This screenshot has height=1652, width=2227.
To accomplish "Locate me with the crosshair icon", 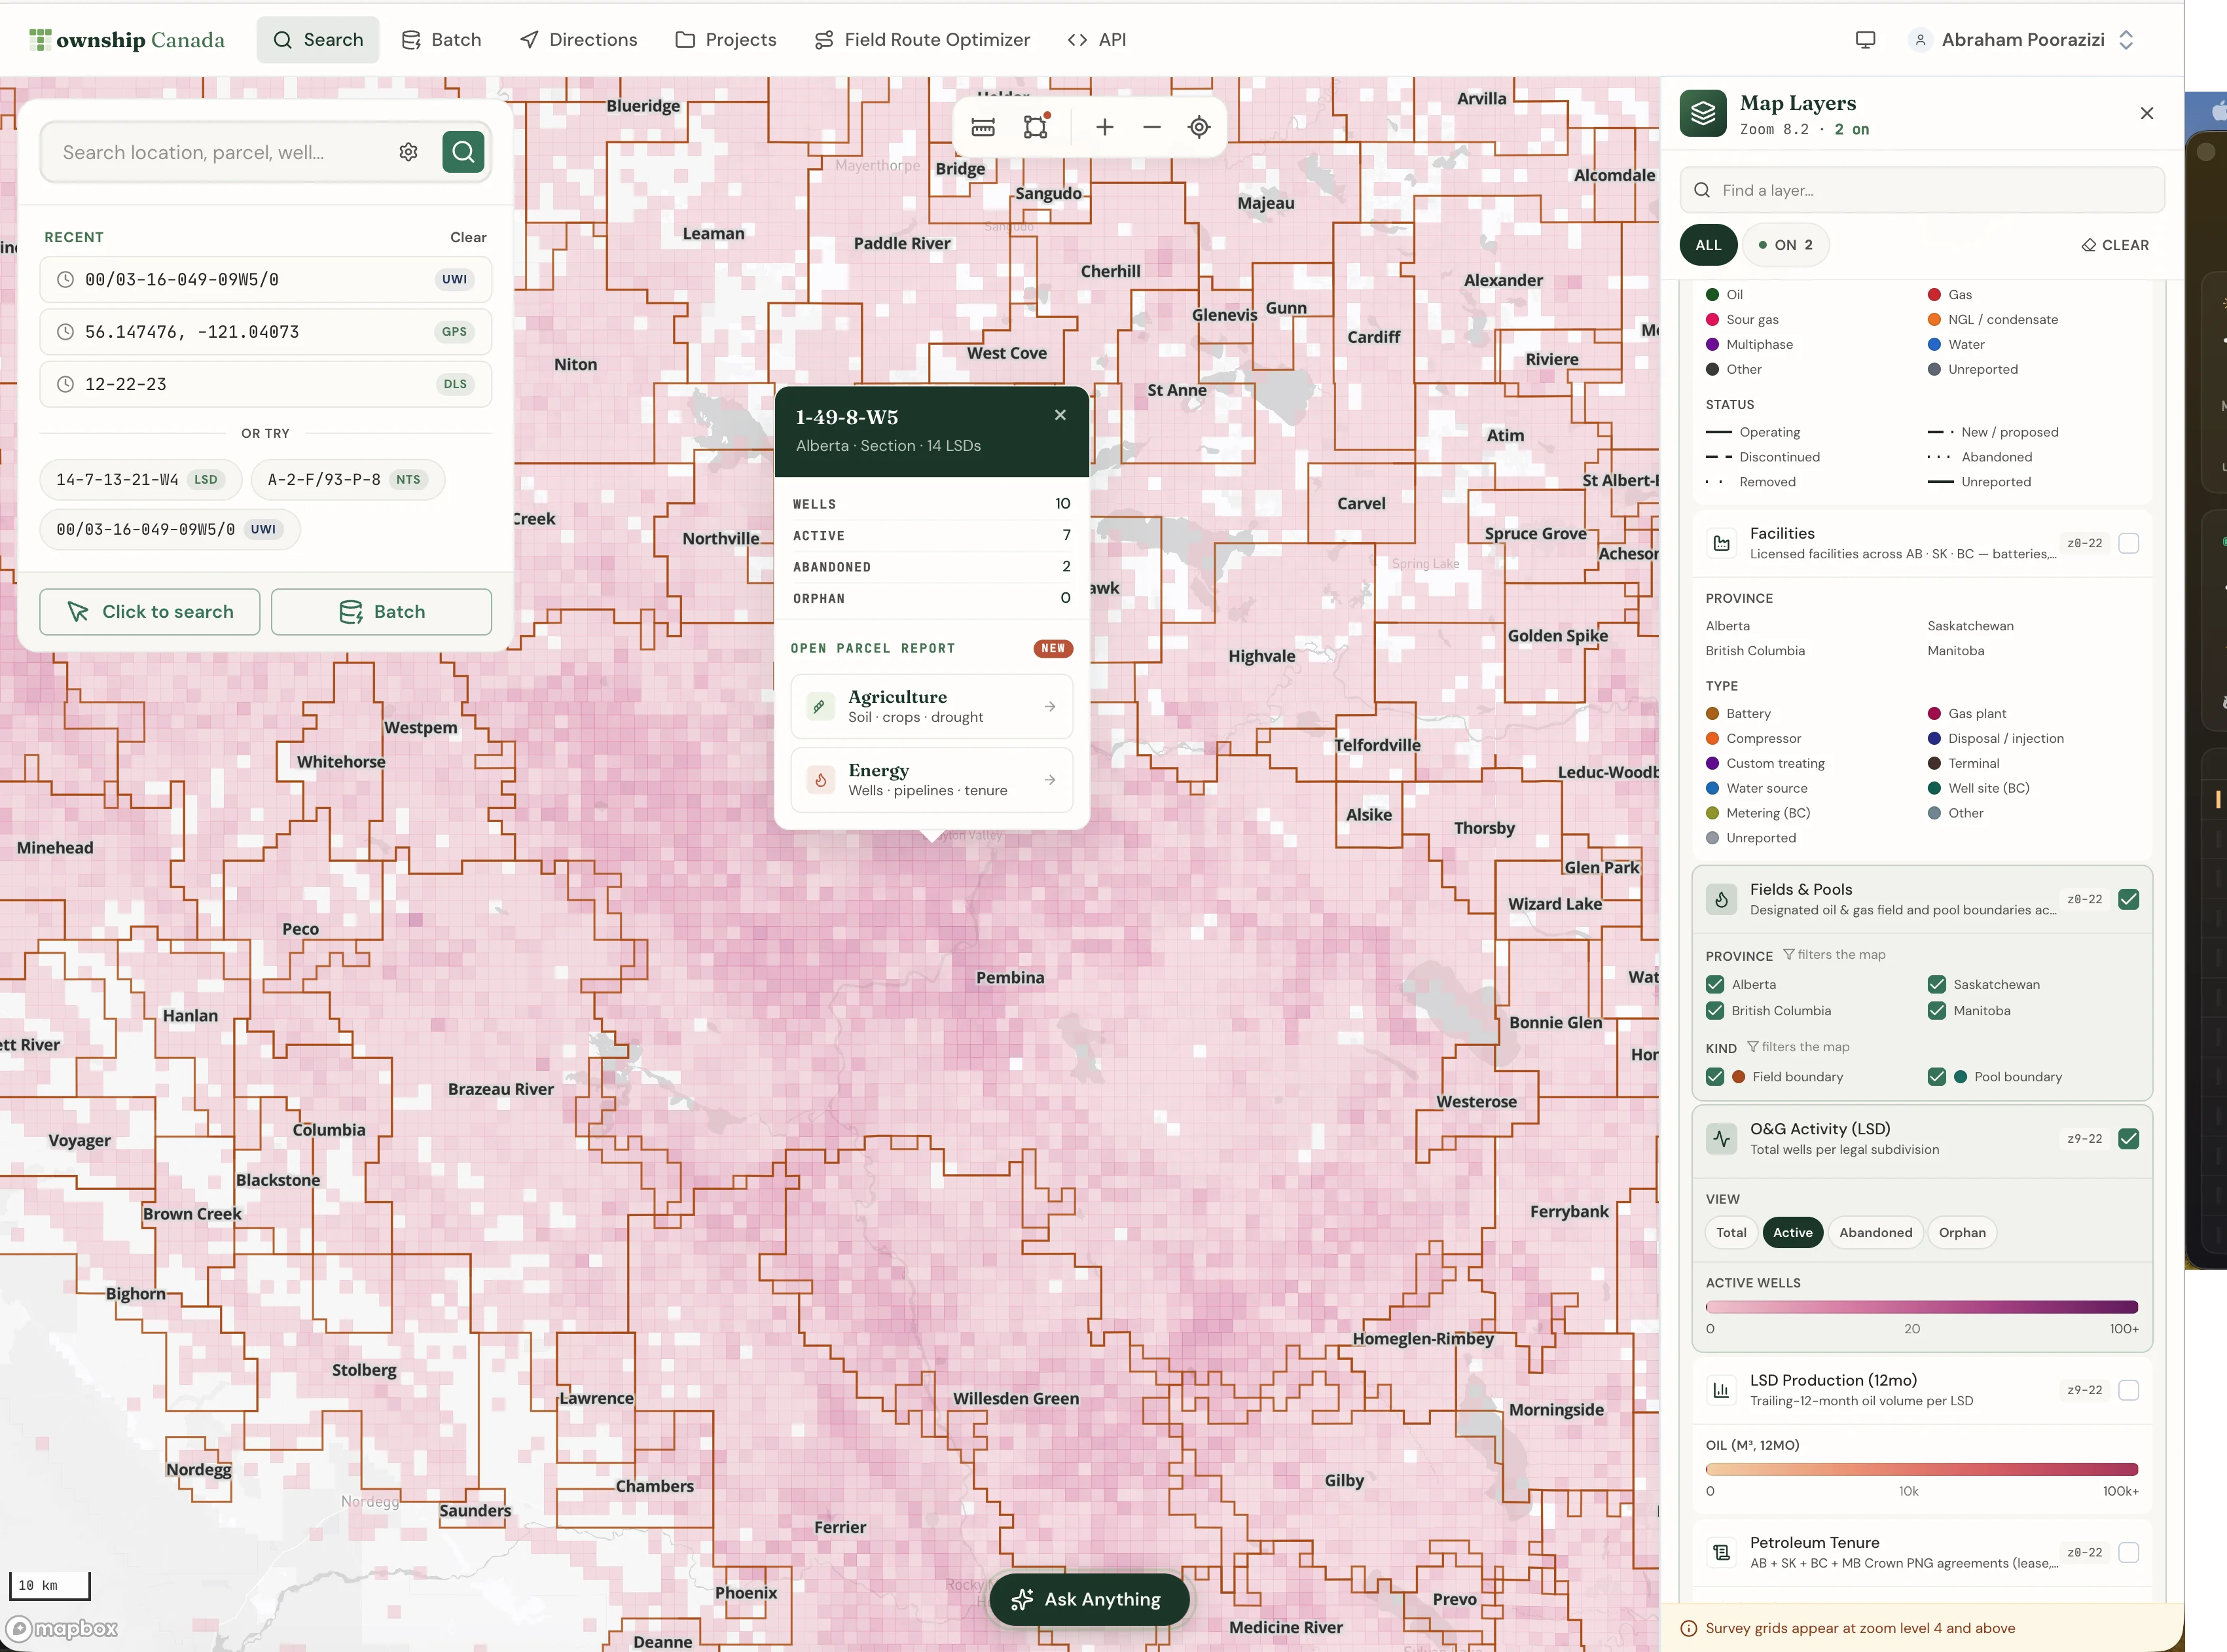I will click(1199, 127).
